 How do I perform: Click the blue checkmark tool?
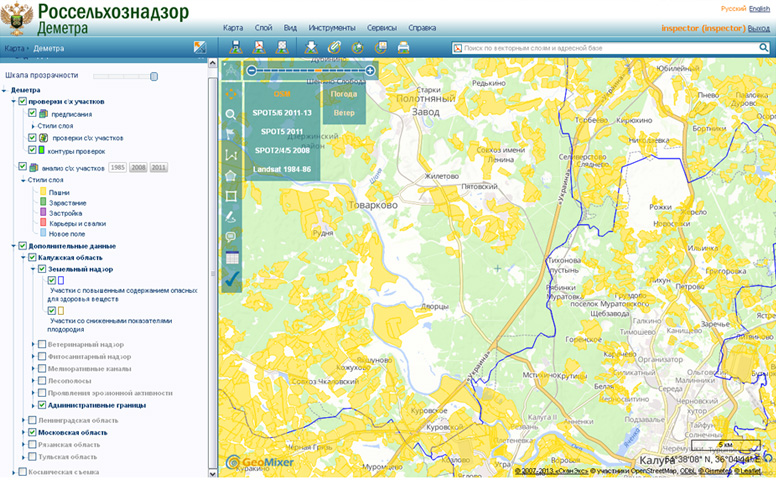tap(232, 279)
